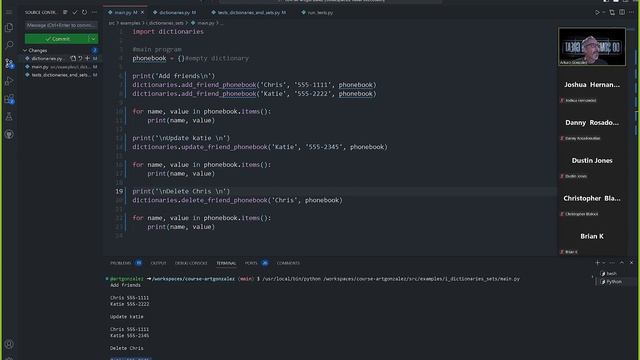Split the editor to the right
Screen dimensions: 640x360
[x=622, y=13]
